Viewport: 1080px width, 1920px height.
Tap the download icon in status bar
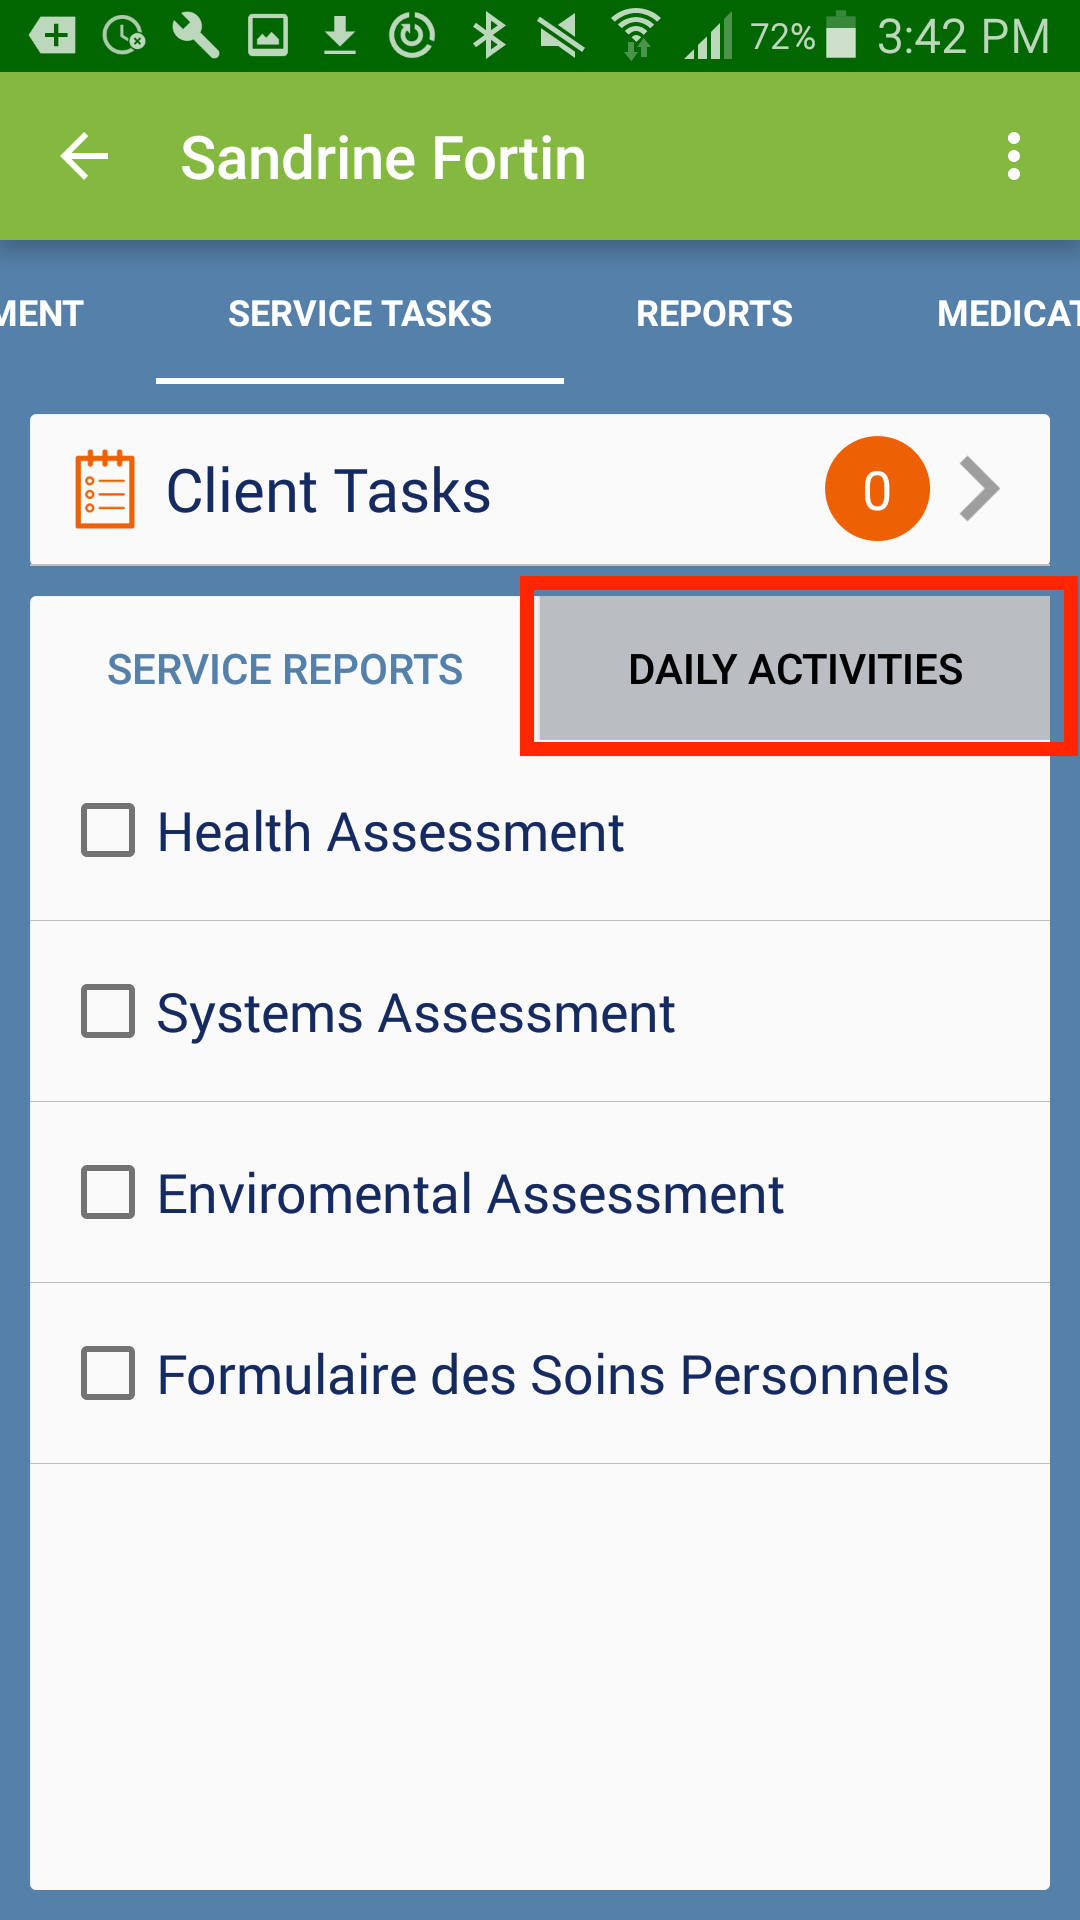tap(340, 36)
